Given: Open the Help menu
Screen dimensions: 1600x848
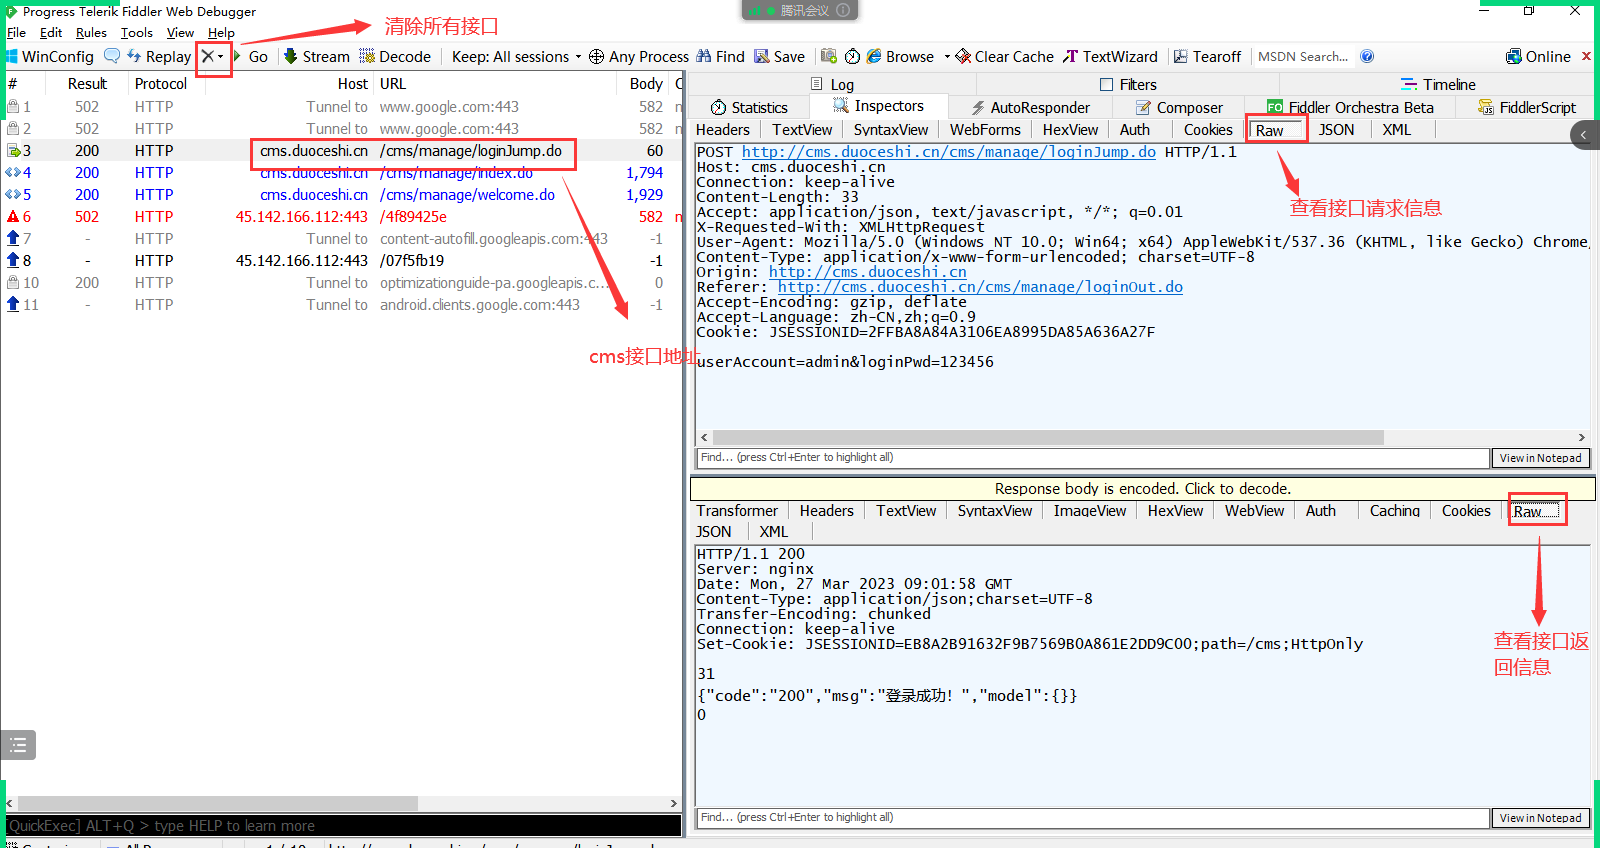Looking at the screenshot, I should (221, 32).
